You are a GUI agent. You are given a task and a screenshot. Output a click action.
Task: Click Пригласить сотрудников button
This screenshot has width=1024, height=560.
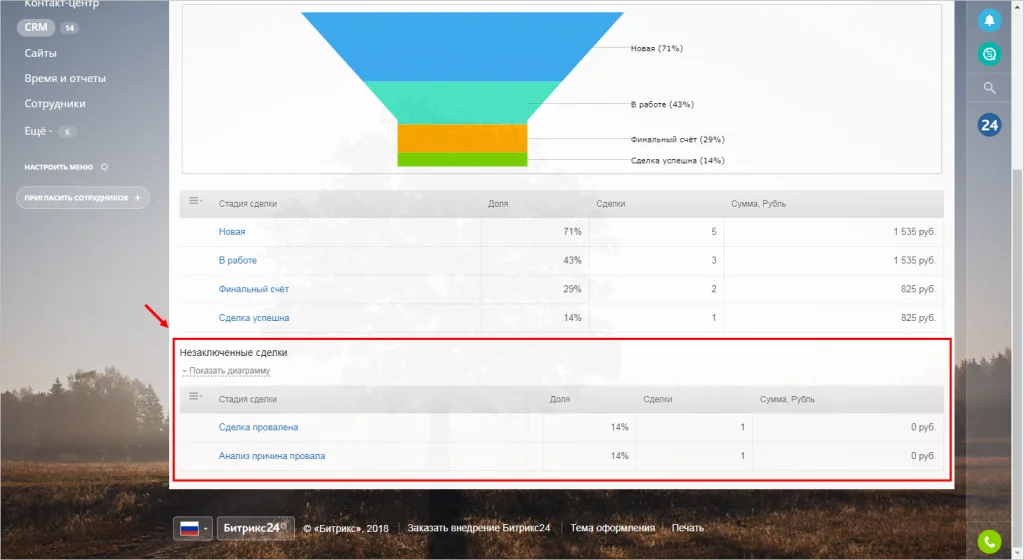[x=82, y=198]
